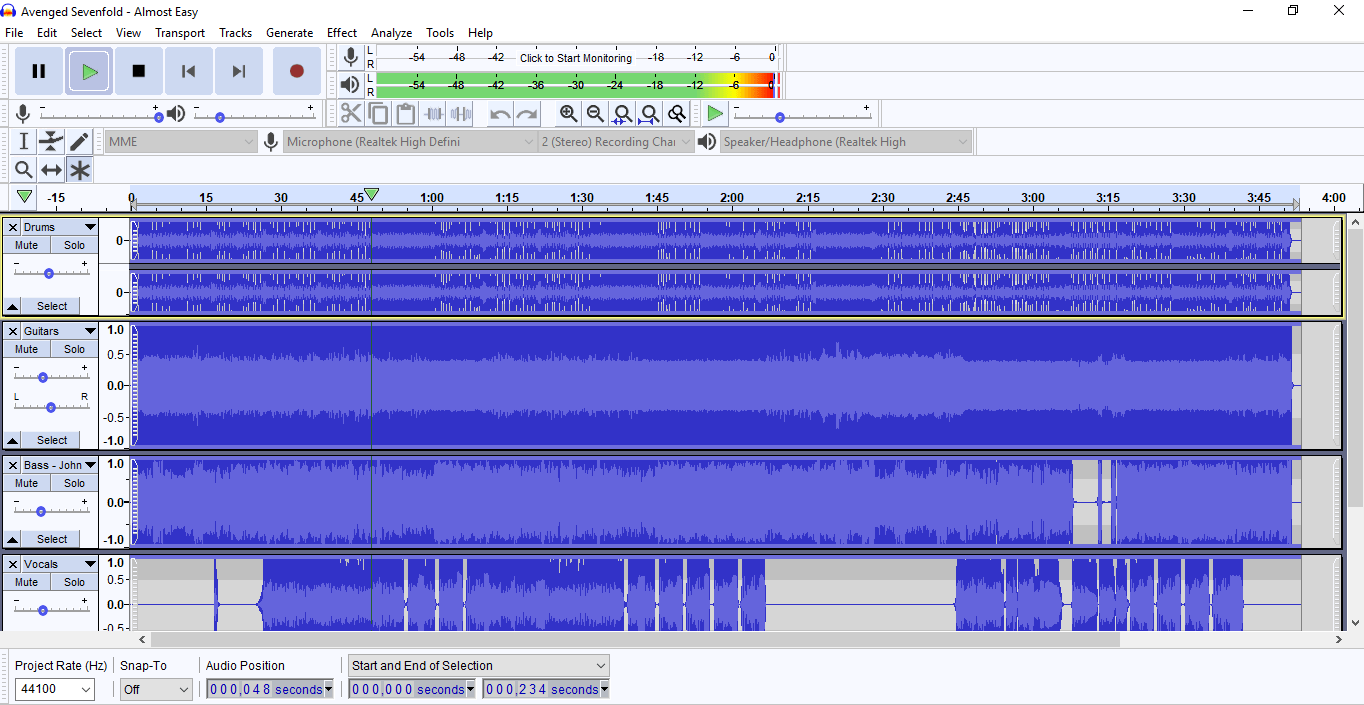Choose the Time Shift tool
Viewport: 1364px width, 705px height.
(x=50, y=169)
